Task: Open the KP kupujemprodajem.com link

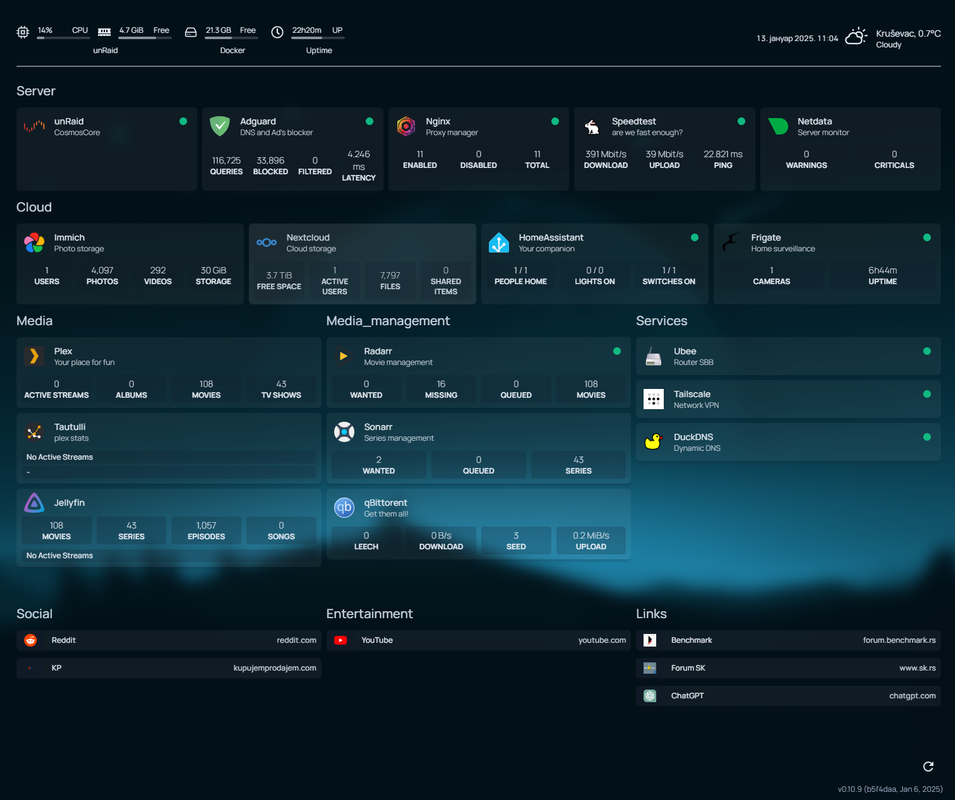Action: tap(169, 668)
